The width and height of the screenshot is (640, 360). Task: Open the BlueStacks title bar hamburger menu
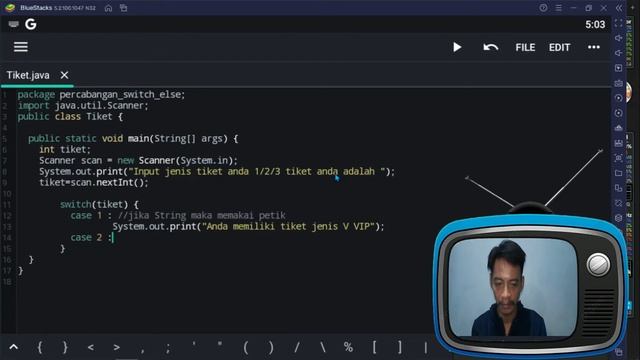pos(558,8)
